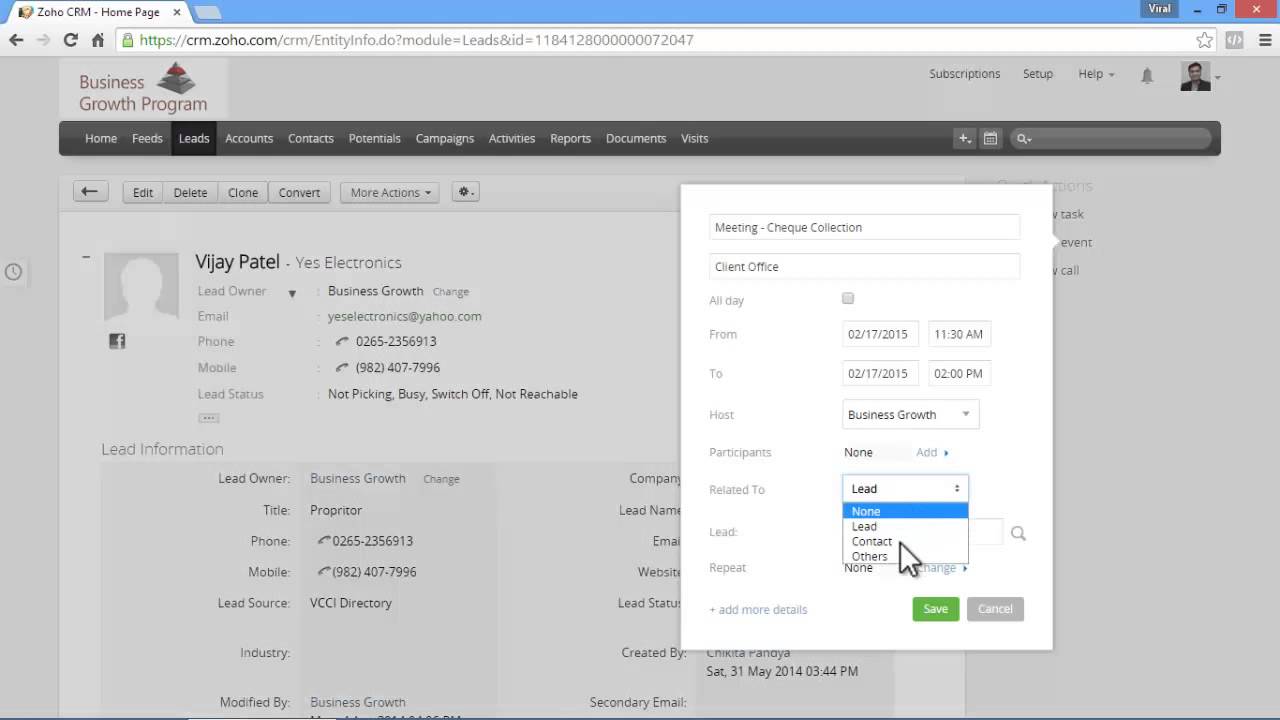Open the Subscriptions link

coord(965,74)
